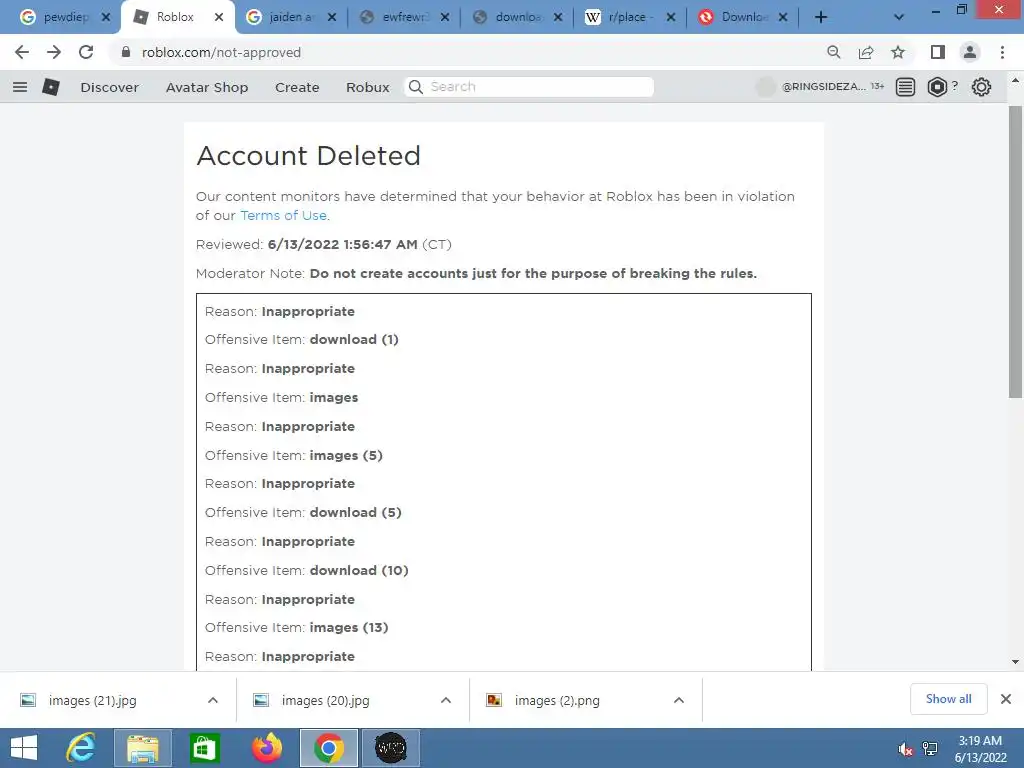Close the downloads bar
Screen dimensions: 1024x768
click(x=1006, y=699)
